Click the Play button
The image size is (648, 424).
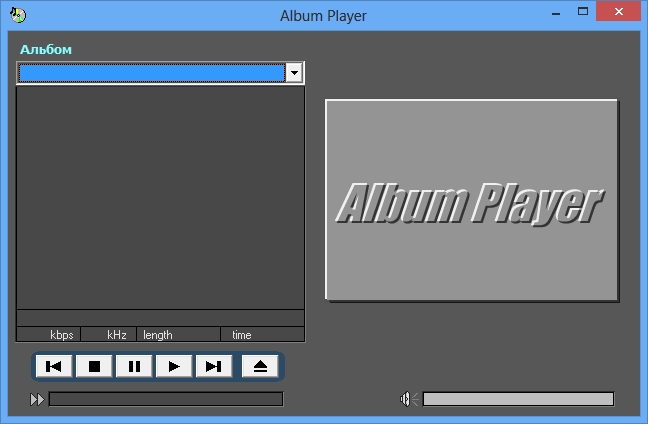coord(174,367)
